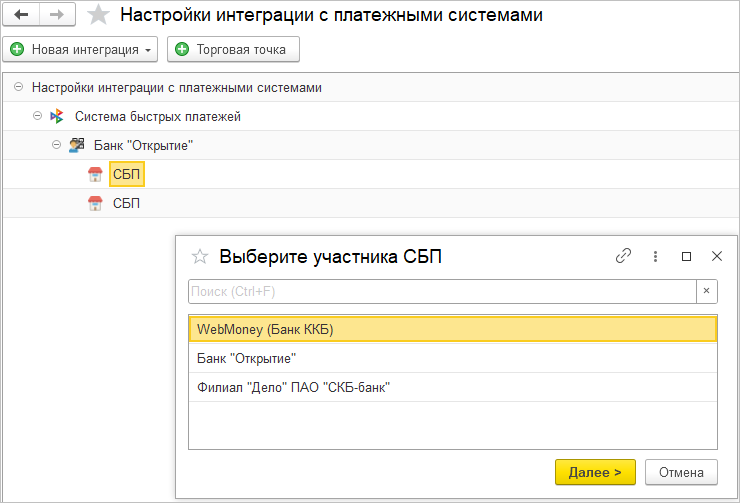This screenshot has height=503, width=740.
Task: Open the dialog's three-dot more menu
Action: point(655,256)
